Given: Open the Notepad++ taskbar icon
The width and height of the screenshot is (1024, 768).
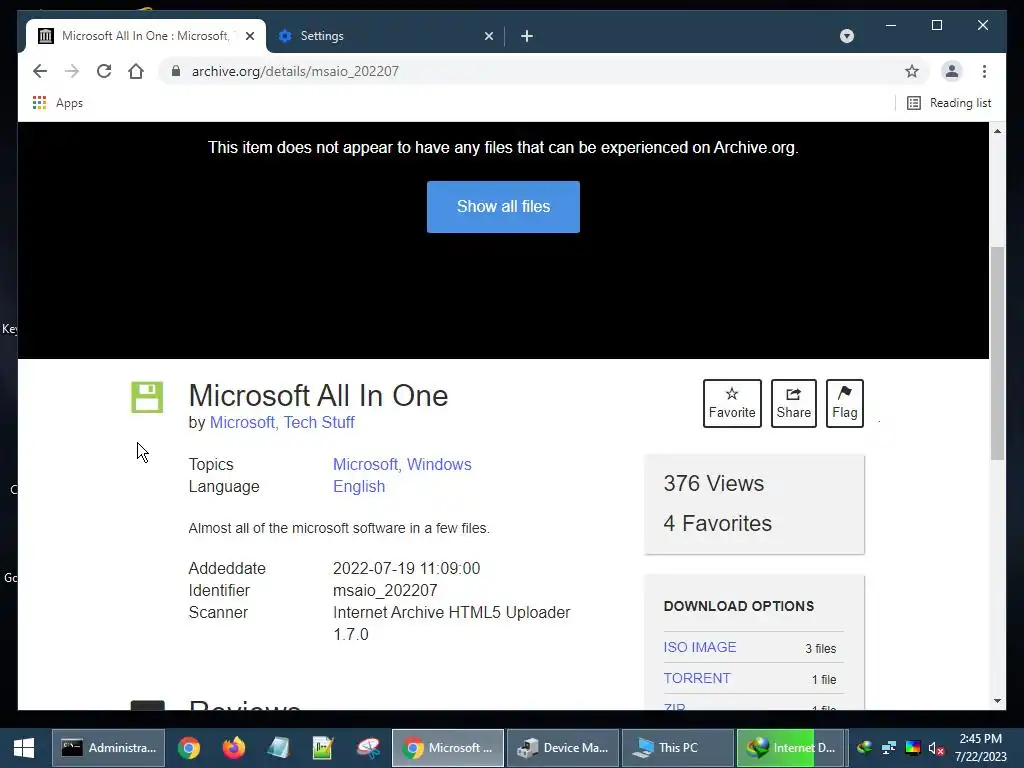Looking at the screenshot, I should point(323,748).
